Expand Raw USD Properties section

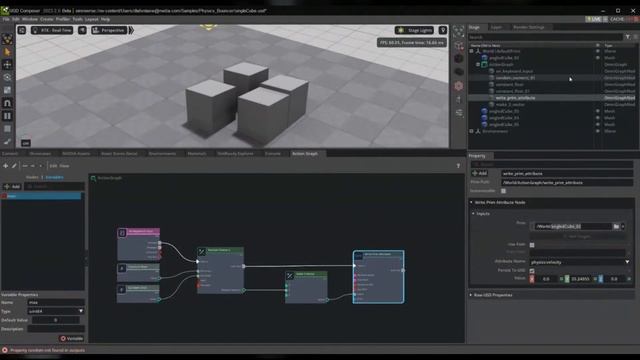point(471,295)
